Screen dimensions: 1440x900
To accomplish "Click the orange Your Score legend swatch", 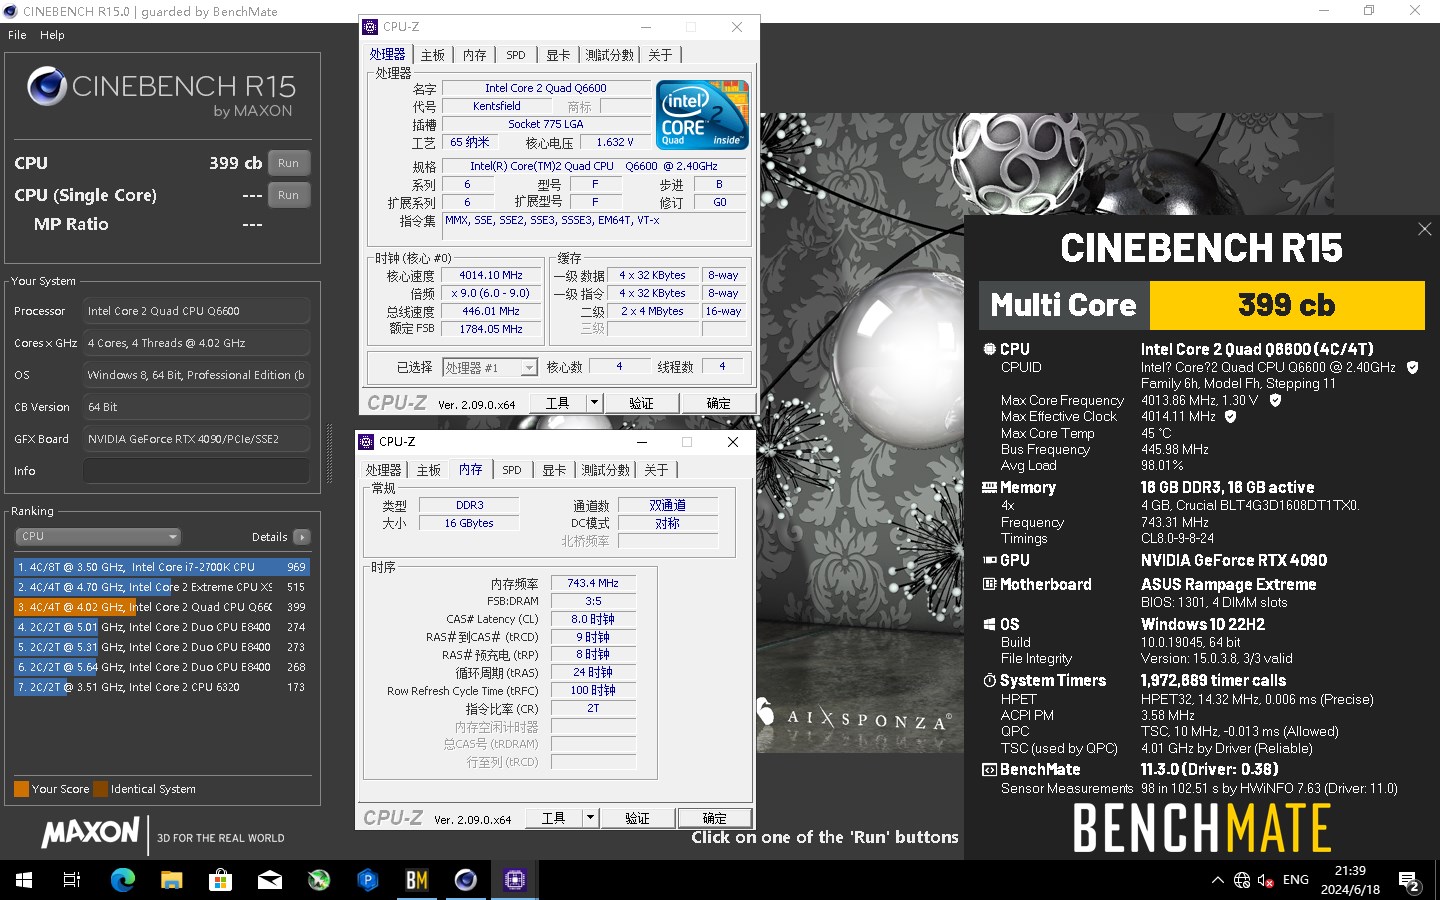I will (21, 789).
